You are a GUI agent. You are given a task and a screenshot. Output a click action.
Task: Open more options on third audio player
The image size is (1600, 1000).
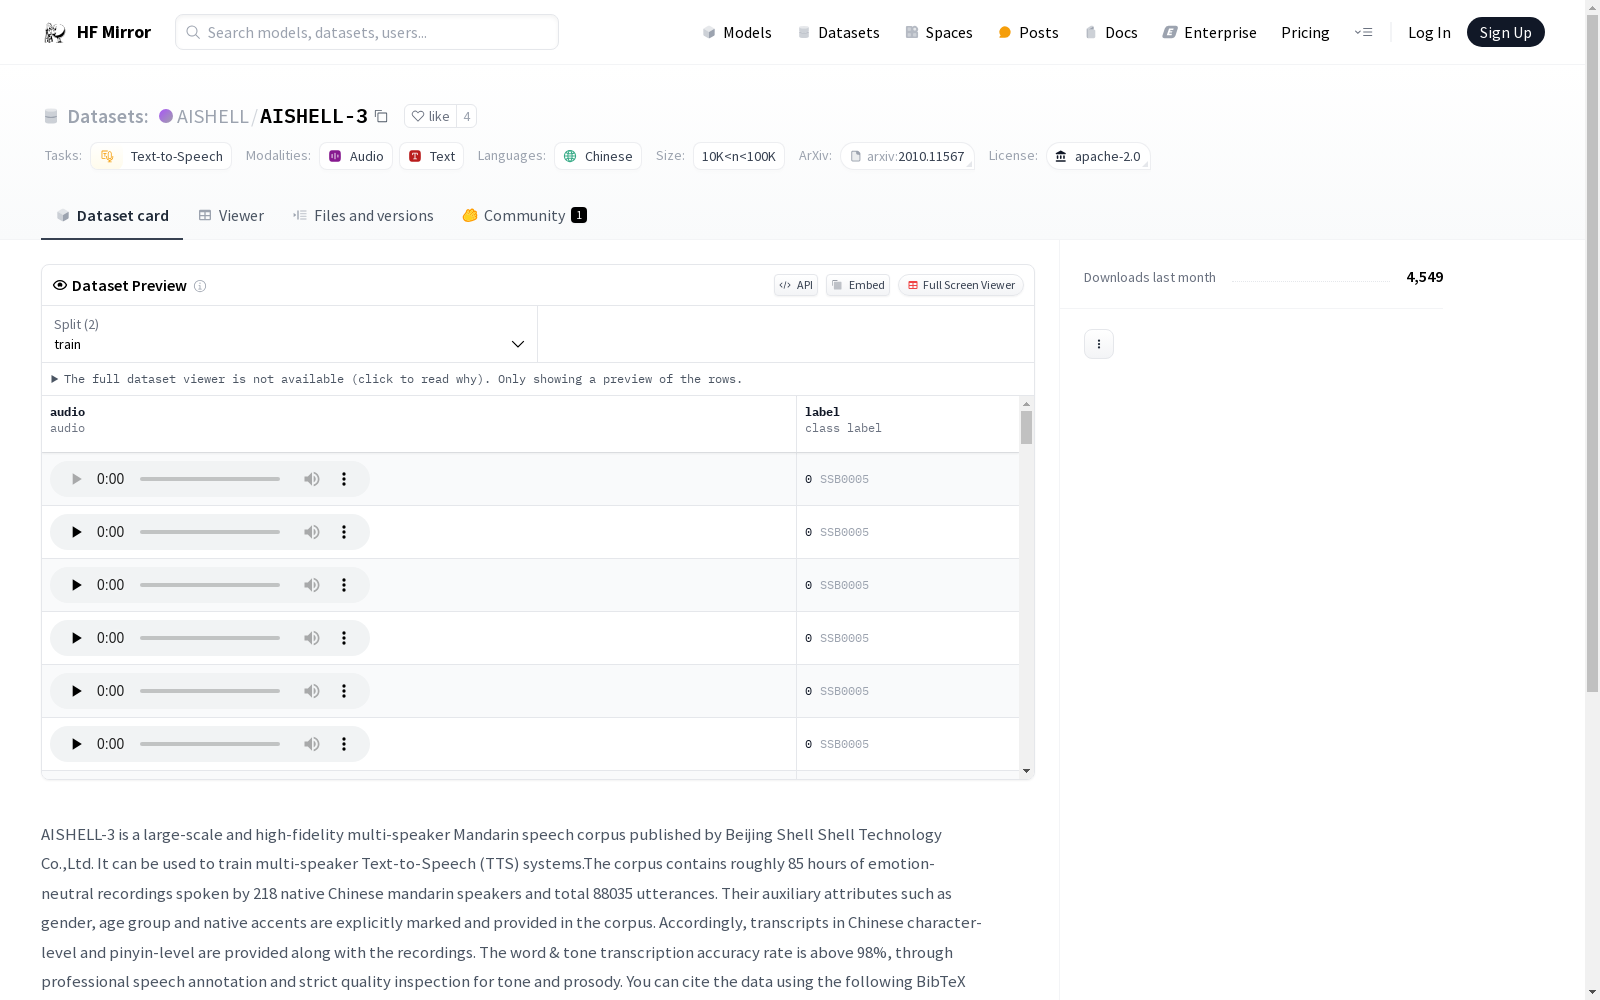pos(344,585)
